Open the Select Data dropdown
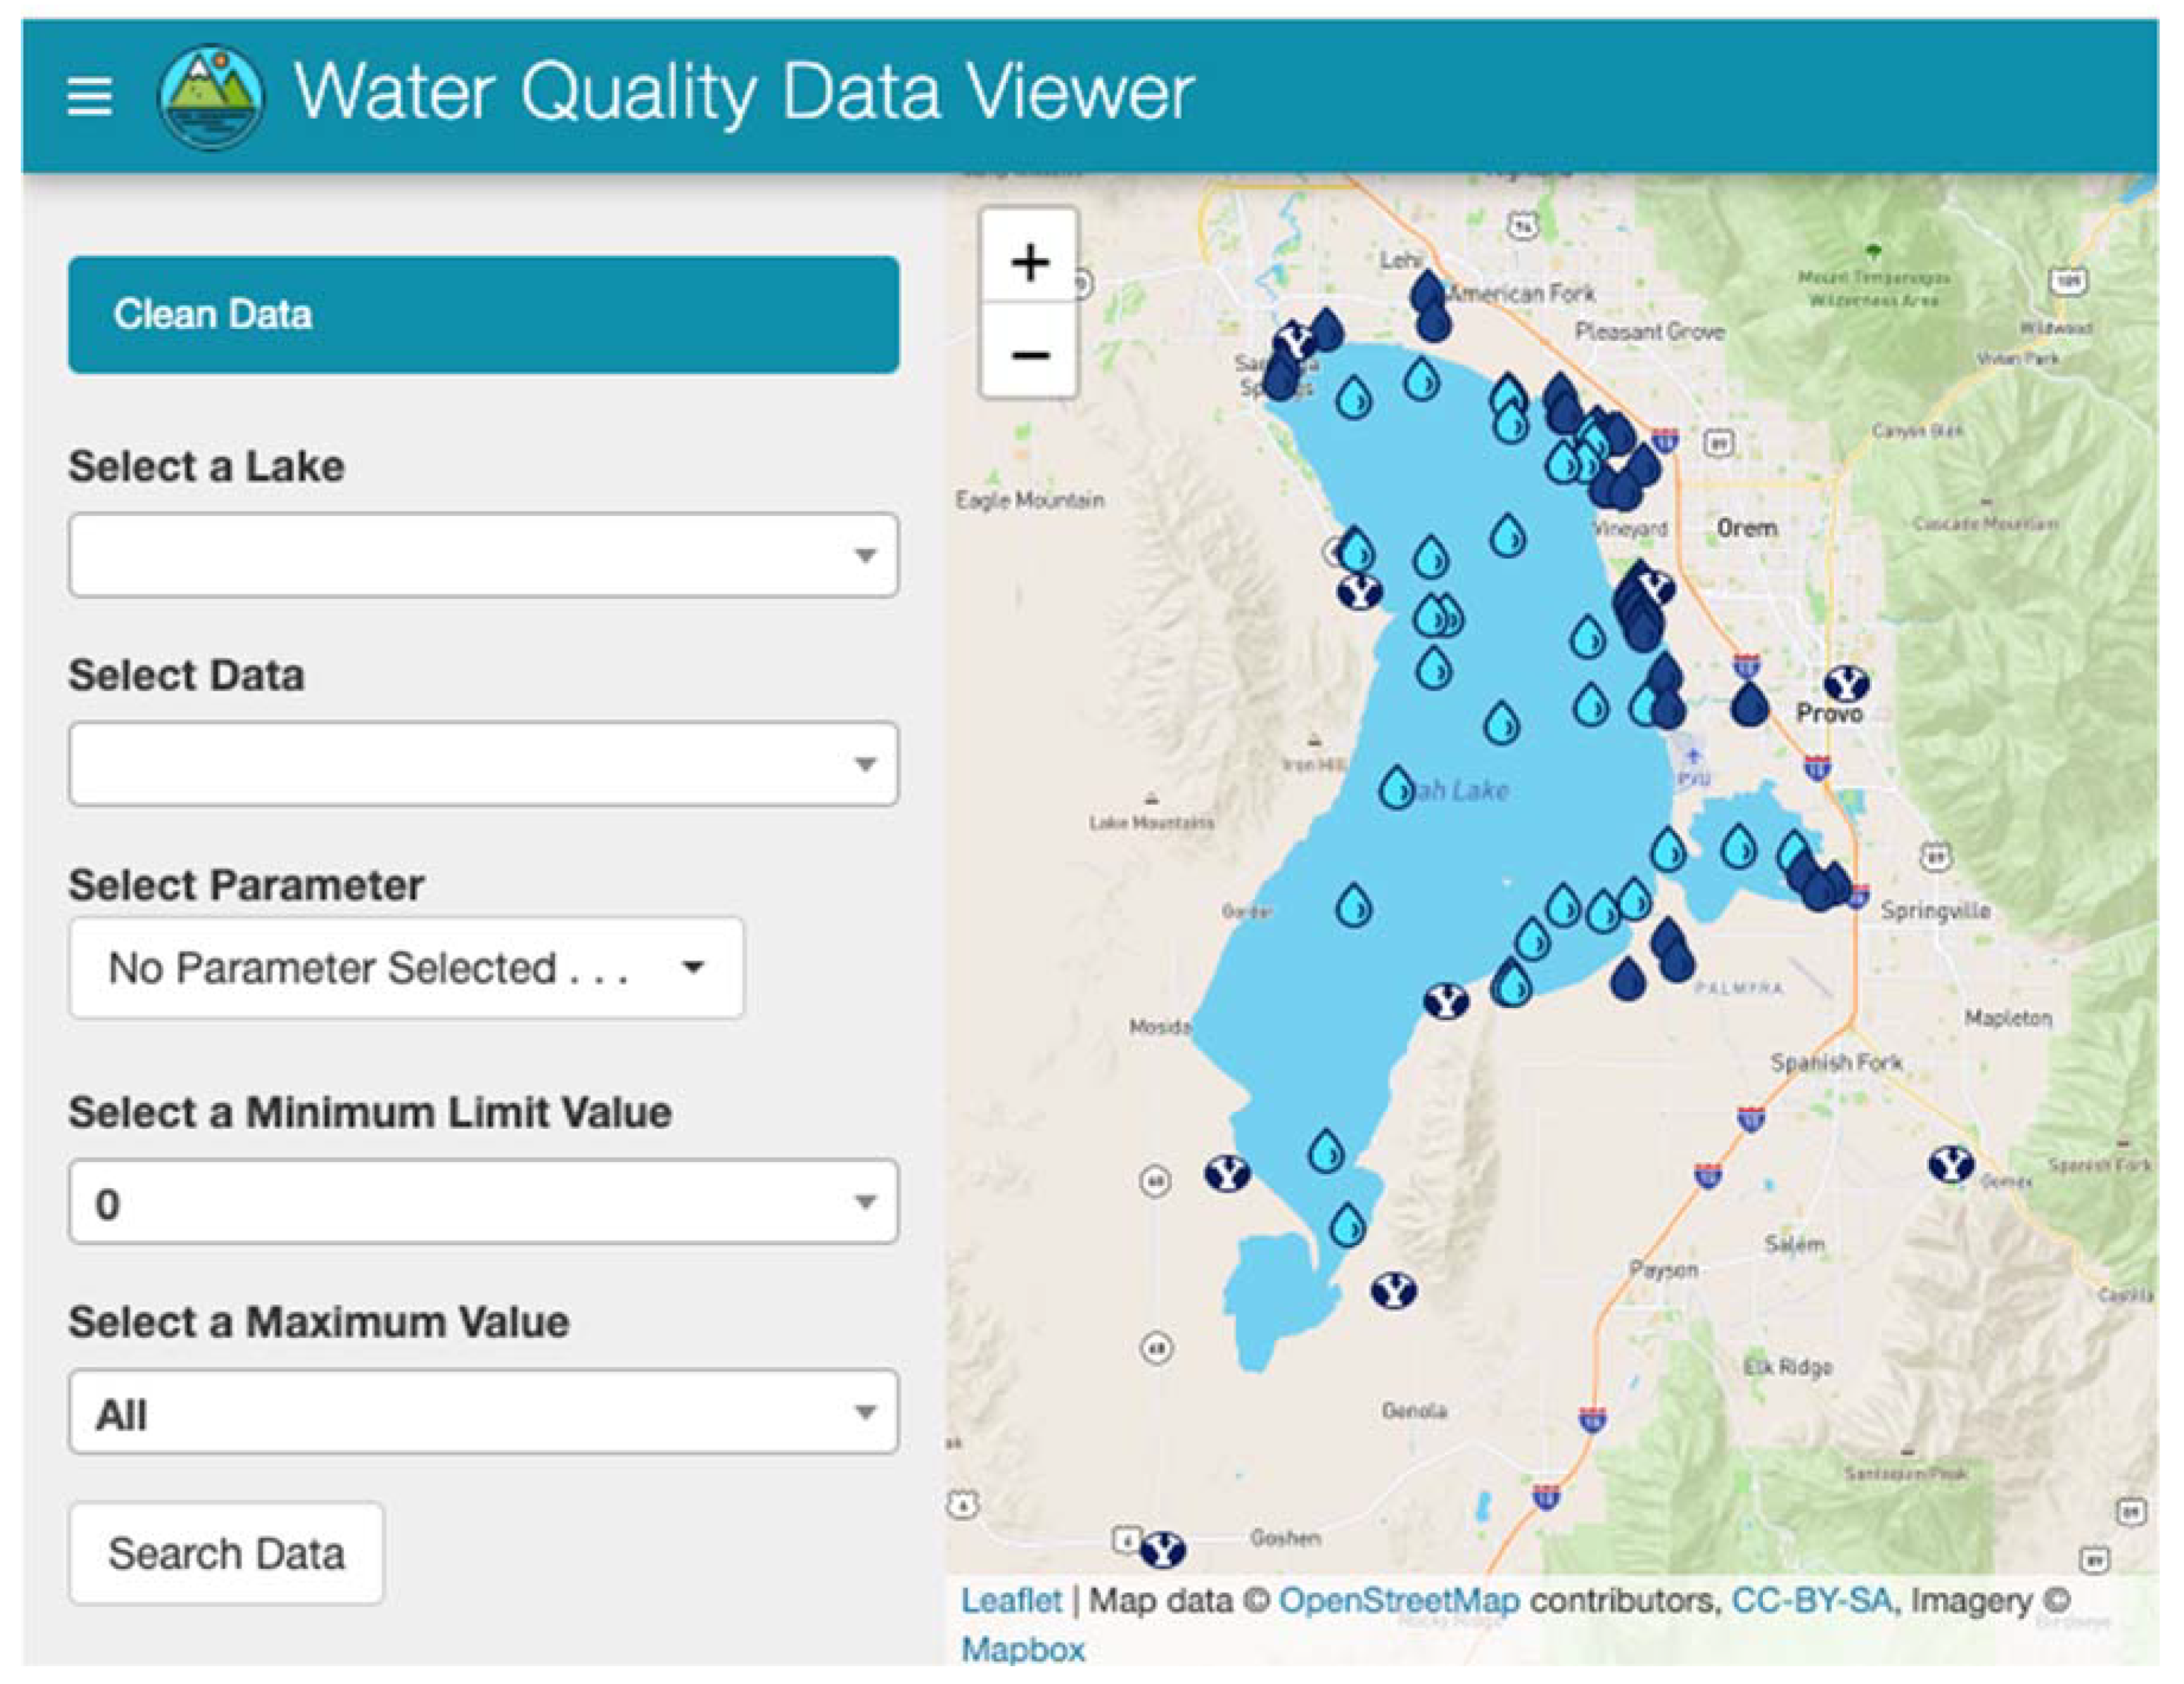 [483, 764]
